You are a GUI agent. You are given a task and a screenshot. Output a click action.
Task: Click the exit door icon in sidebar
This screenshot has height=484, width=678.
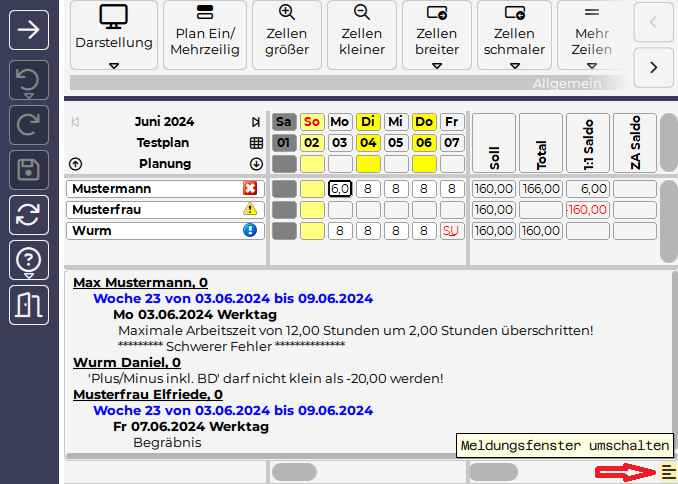[29, 304]
